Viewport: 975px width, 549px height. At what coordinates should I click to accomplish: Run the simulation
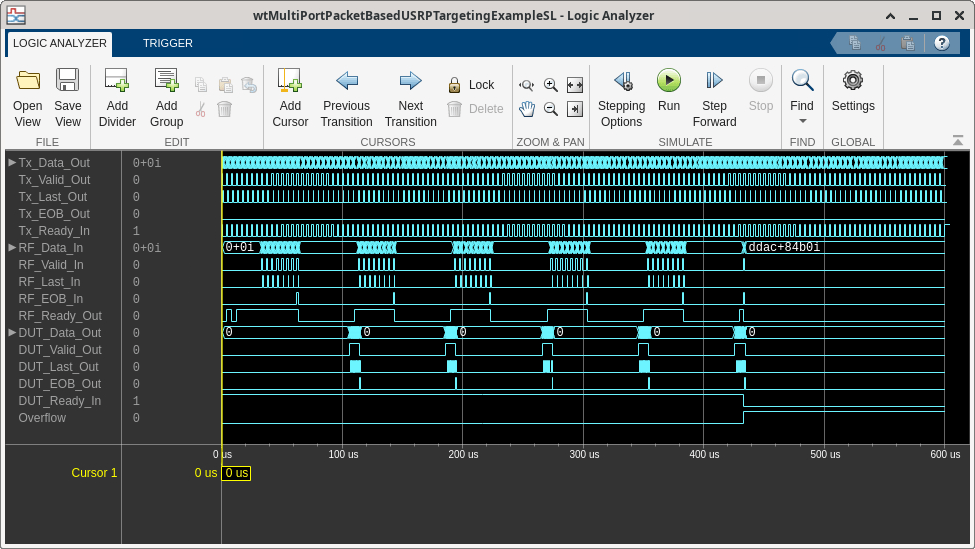(x=668, y=82)
